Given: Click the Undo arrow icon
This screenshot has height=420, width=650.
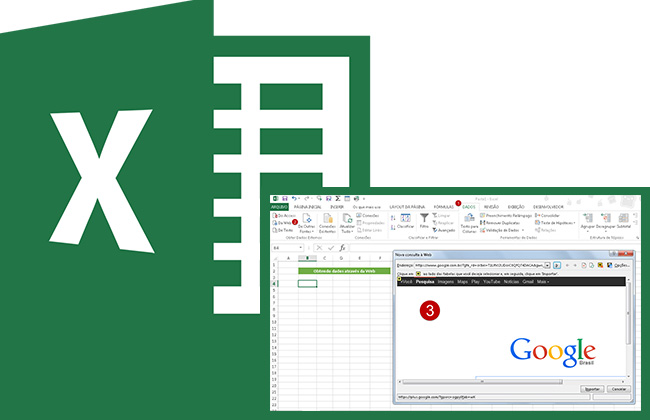Looking at the screenshot, I should 294,199.
